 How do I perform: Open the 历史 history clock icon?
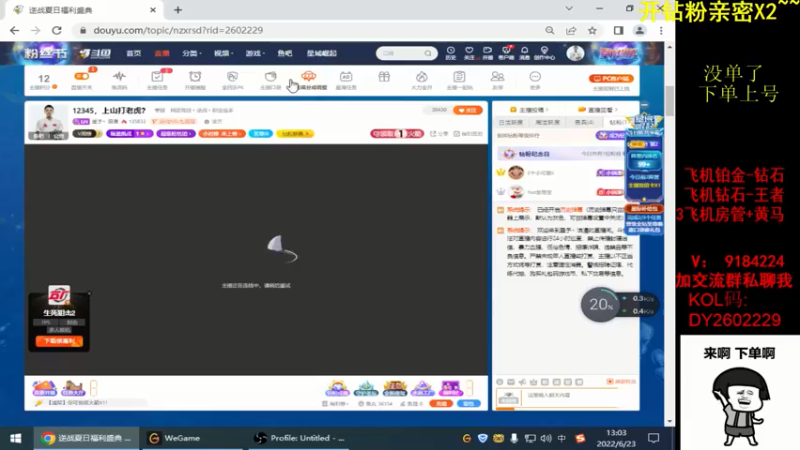point(451,53)
